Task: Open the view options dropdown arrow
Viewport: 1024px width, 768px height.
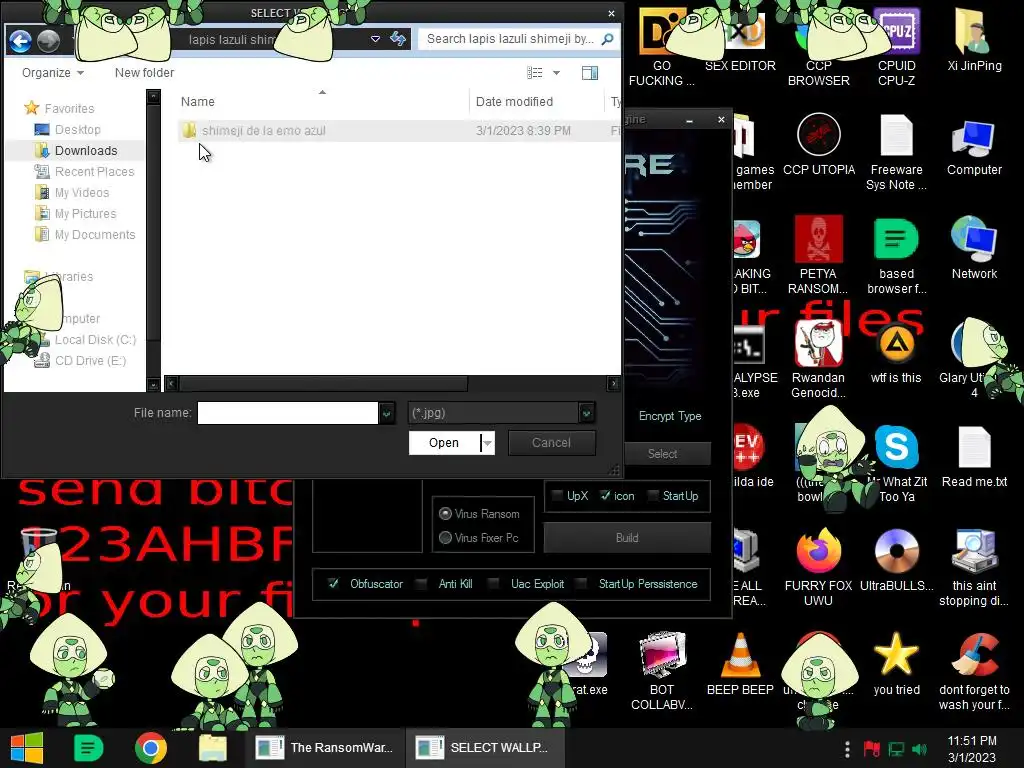Action: (556, 72)
